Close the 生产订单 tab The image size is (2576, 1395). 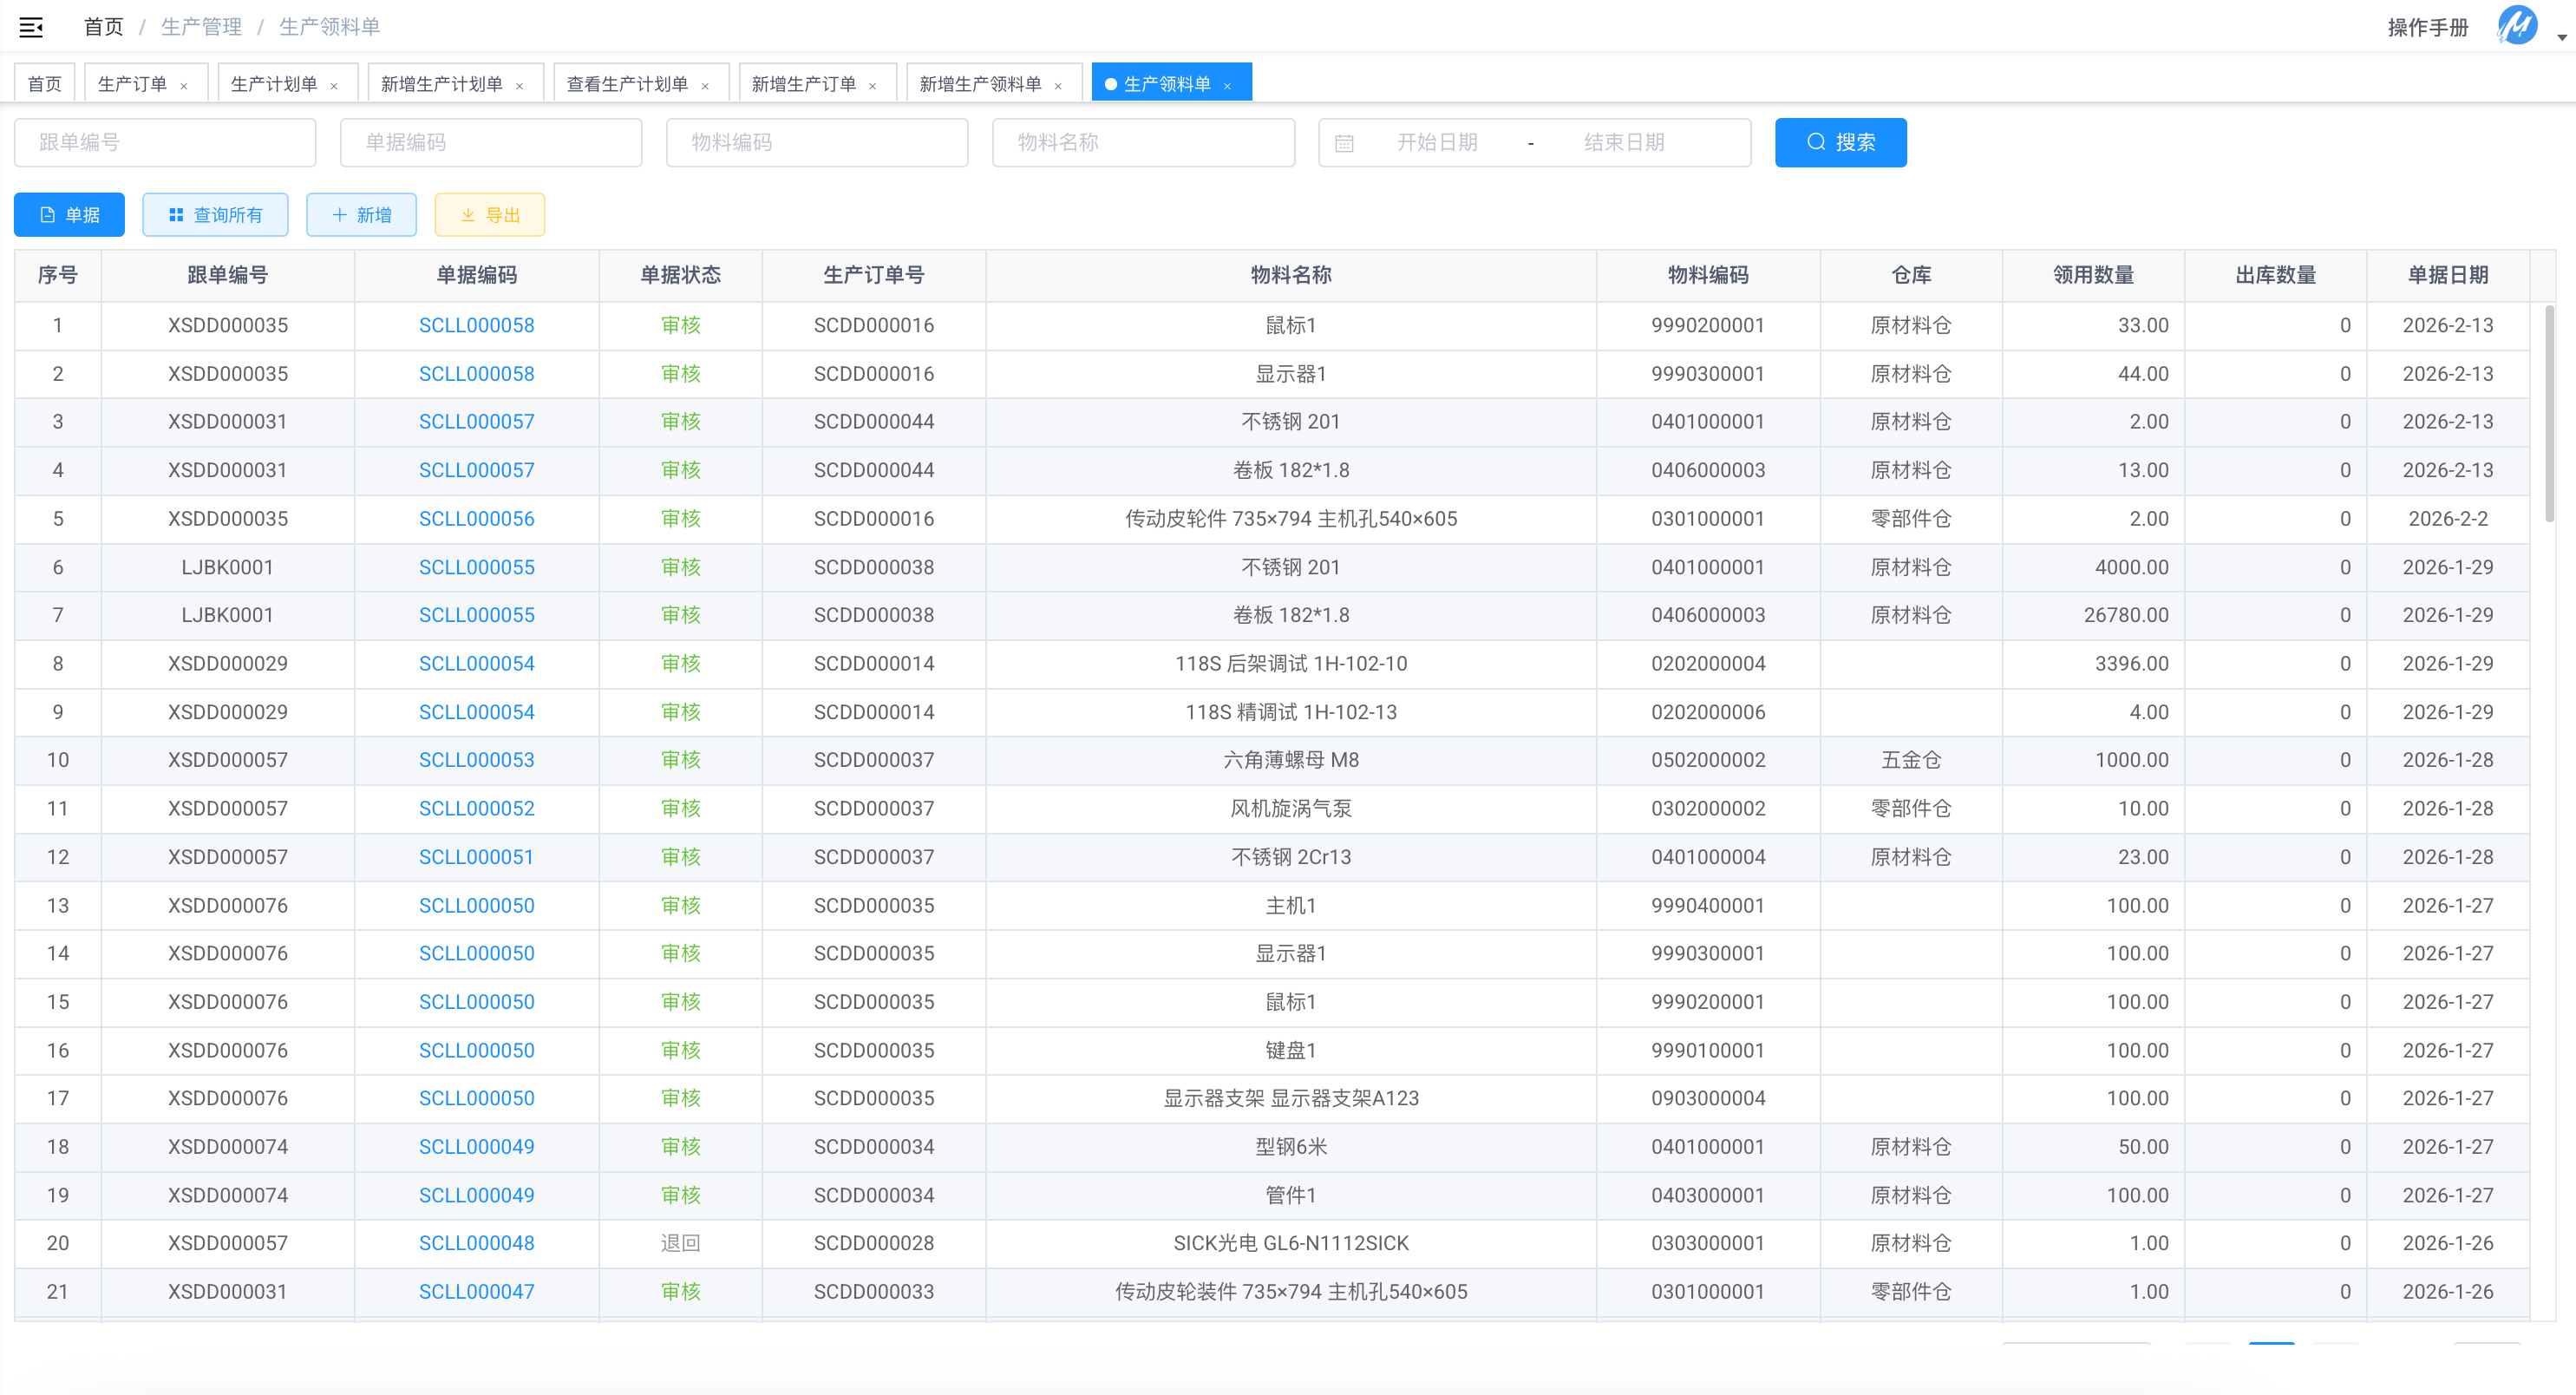tap(184, 86)
